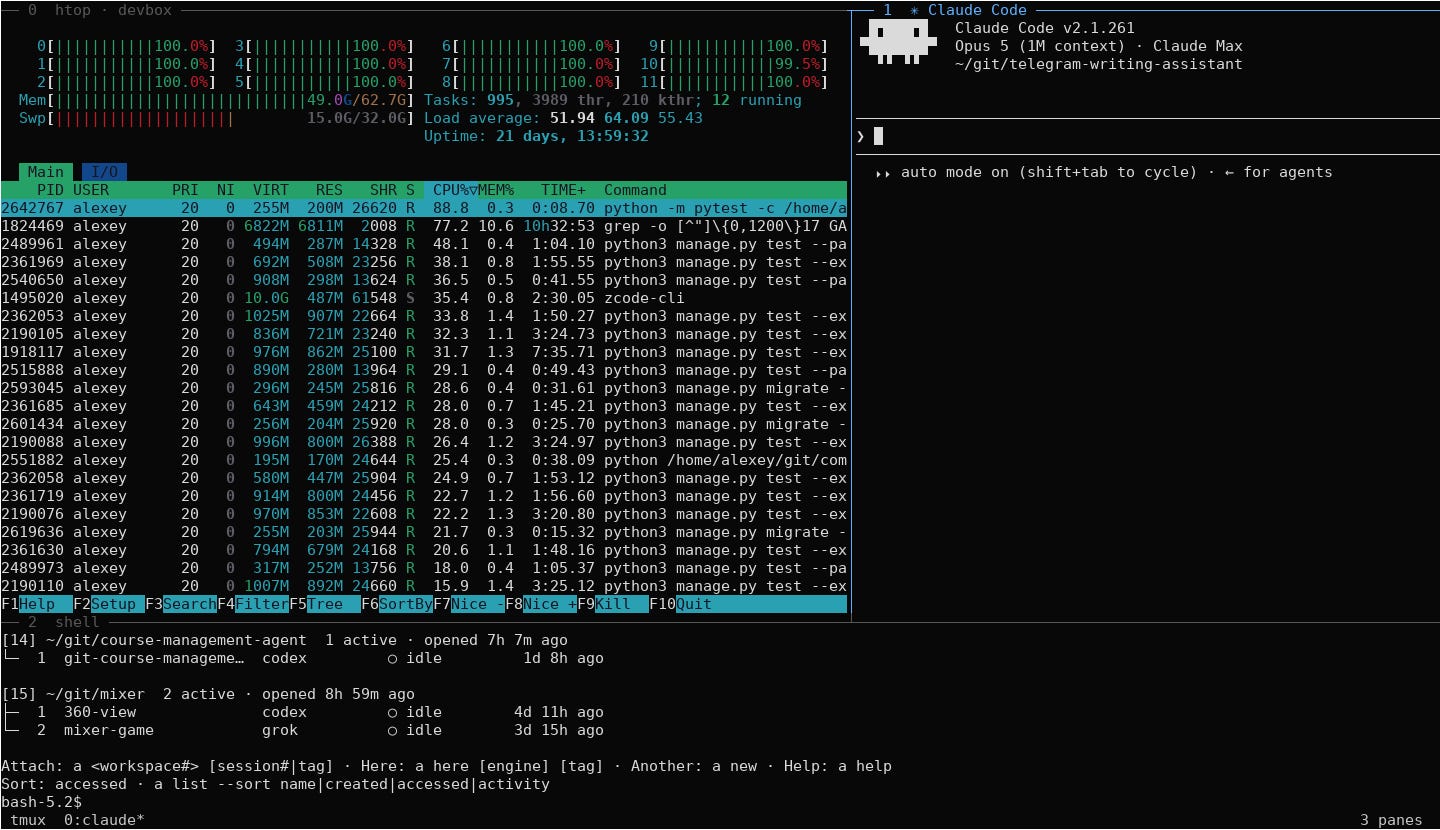Click F9 Kill in htop footer
Viewport: 1440px width, 830px height.
613,604
